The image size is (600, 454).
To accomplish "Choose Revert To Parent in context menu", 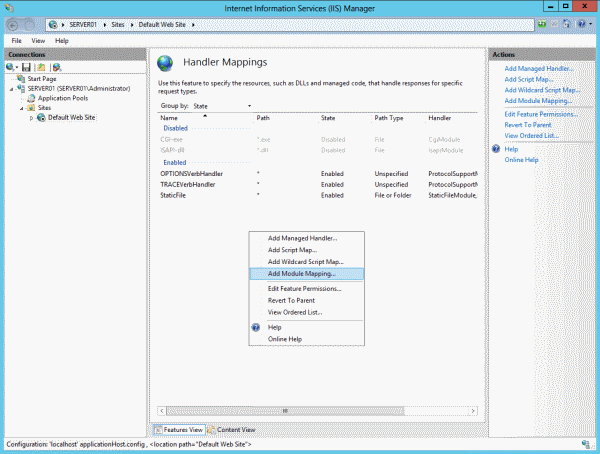I will point(307,300).
